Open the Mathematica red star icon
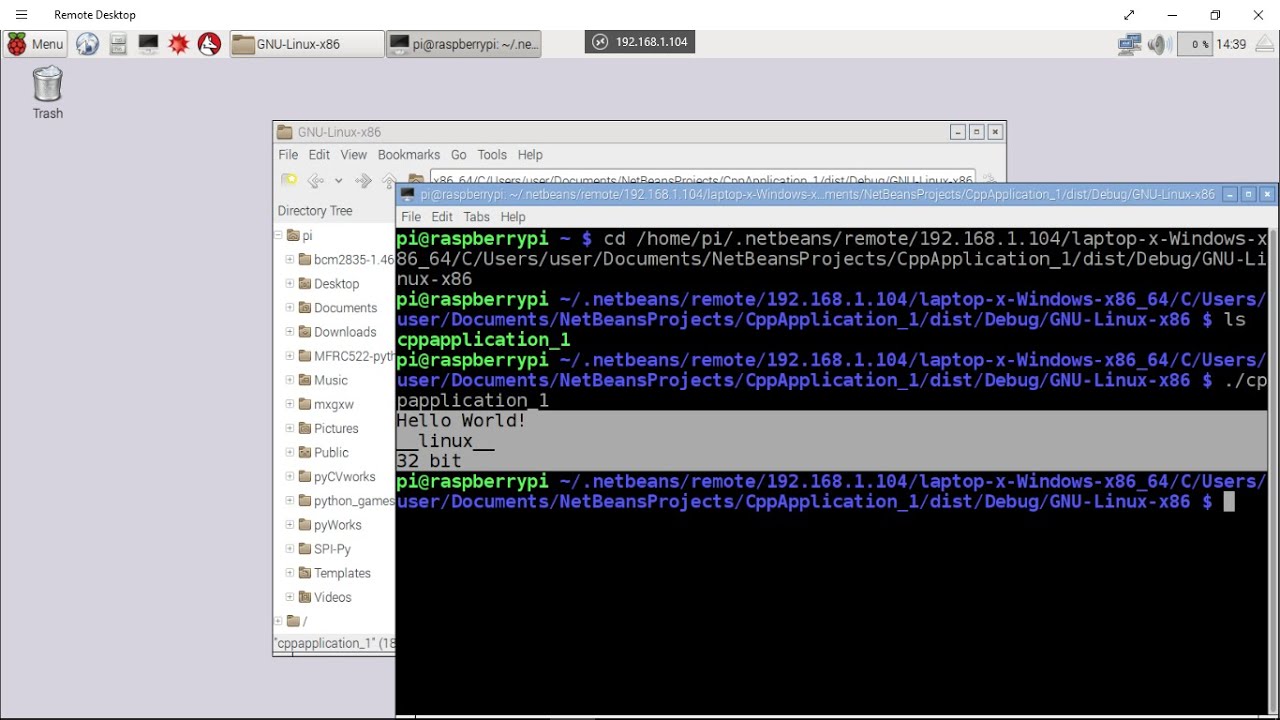 click(179, 44)
